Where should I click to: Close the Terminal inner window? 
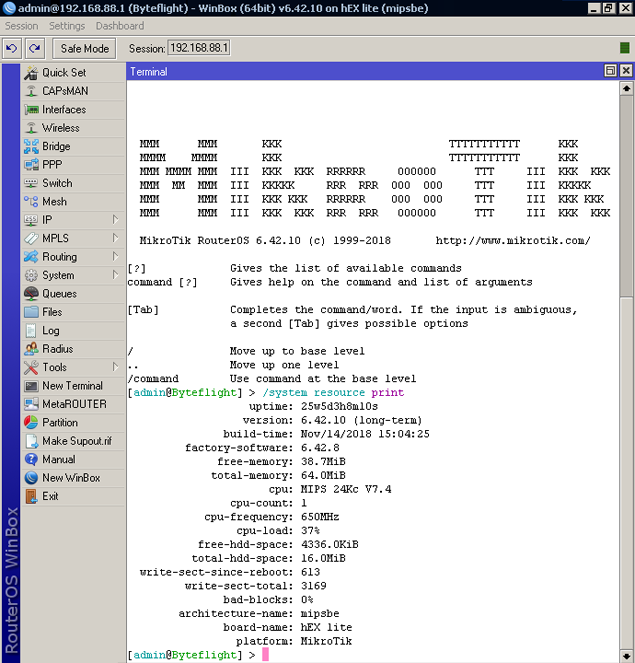[626, 71]
